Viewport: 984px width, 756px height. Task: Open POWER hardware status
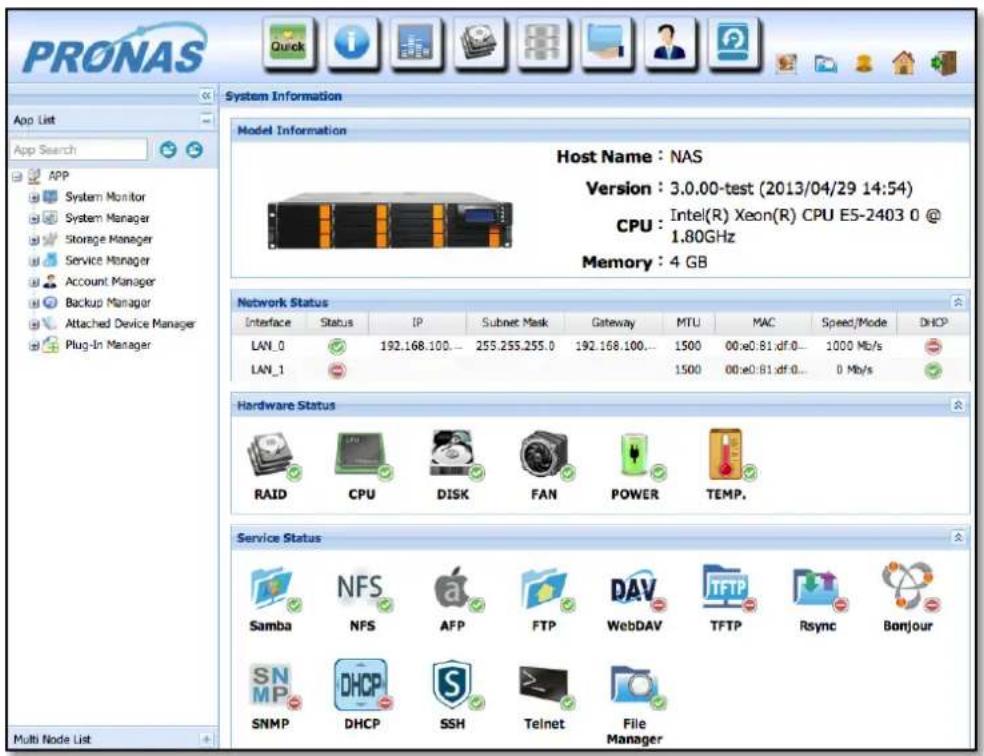tap(636, 465)
